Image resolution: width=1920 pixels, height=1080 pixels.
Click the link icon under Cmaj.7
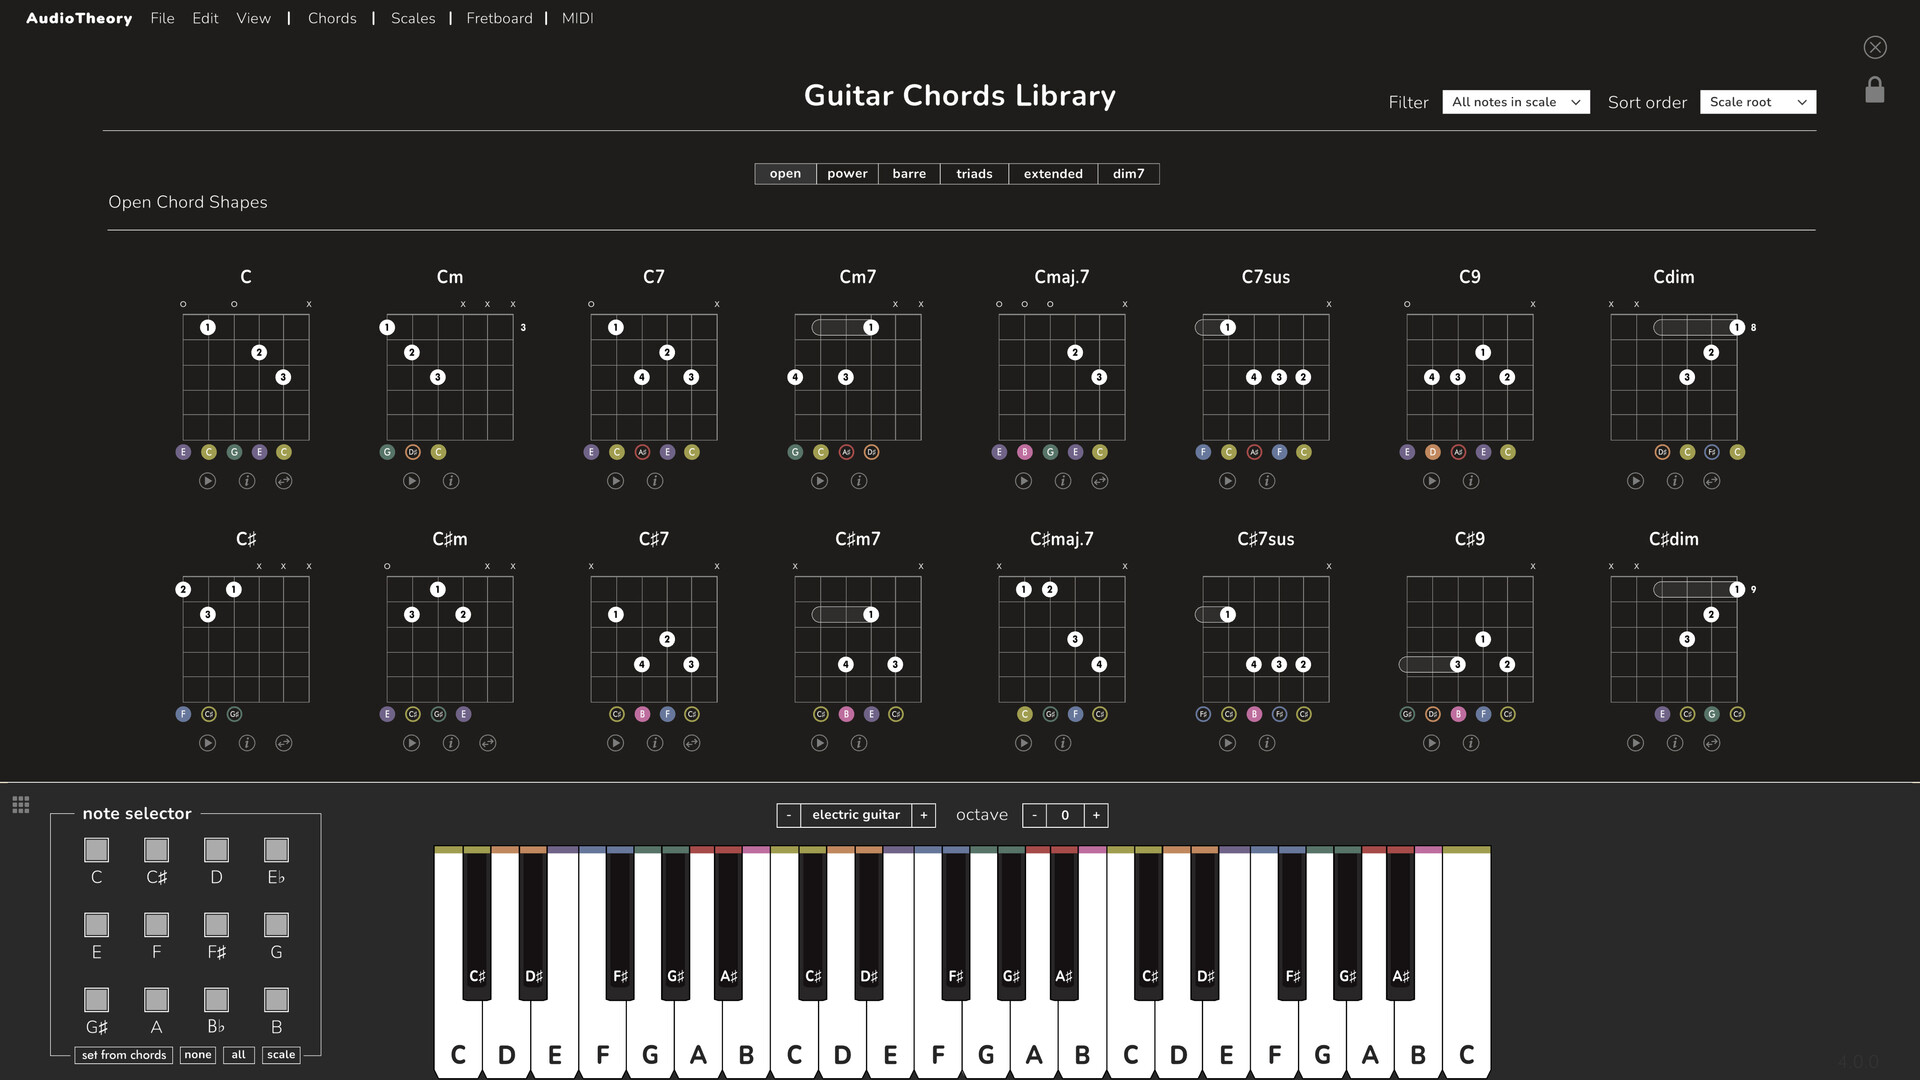tap(1100, 481)
